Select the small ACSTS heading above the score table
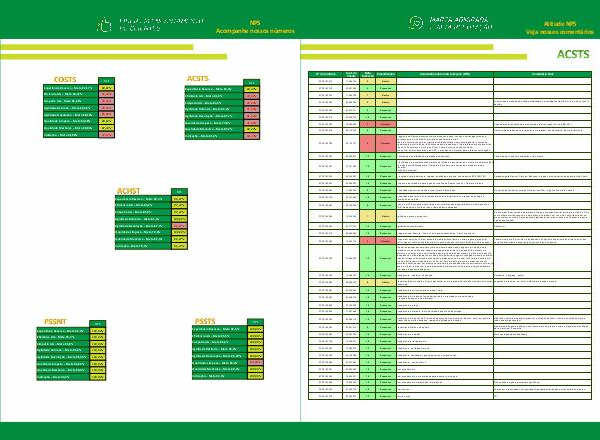 [x=198, y=77]
